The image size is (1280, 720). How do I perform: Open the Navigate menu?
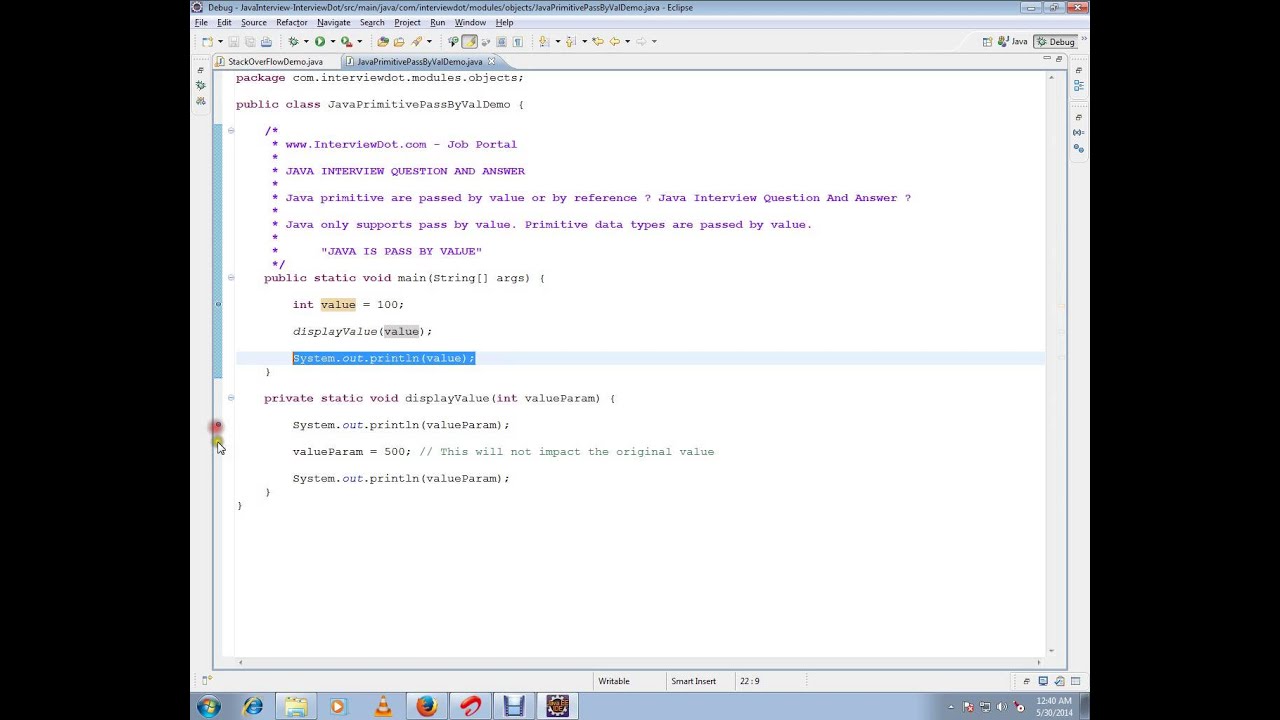(x=334, y=22)
